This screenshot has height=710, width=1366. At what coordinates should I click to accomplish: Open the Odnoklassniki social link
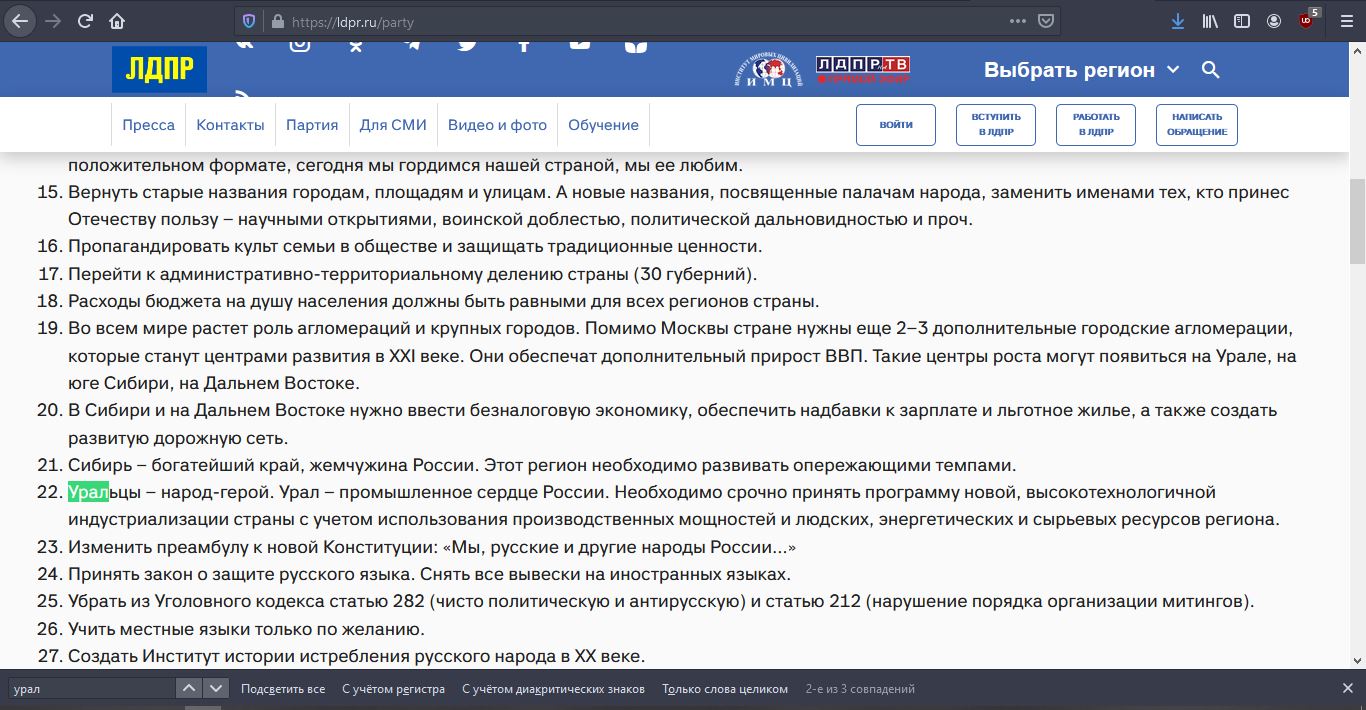pos(356,45)
